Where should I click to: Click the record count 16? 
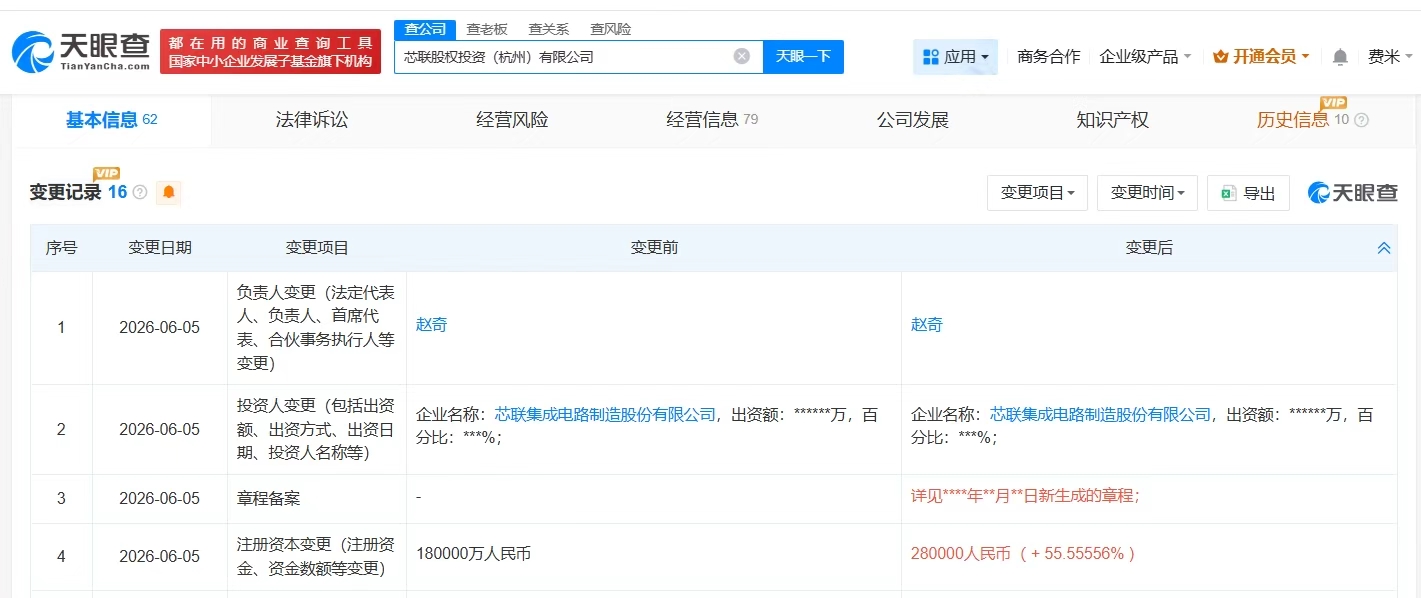pos(117,192)
